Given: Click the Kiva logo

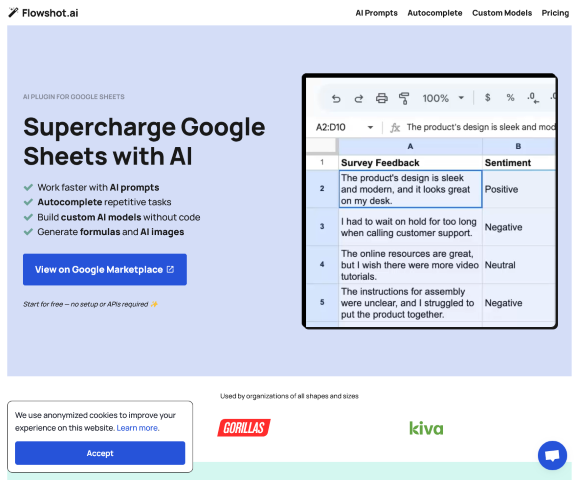Looking at the screenshot, I should point(426,428).
